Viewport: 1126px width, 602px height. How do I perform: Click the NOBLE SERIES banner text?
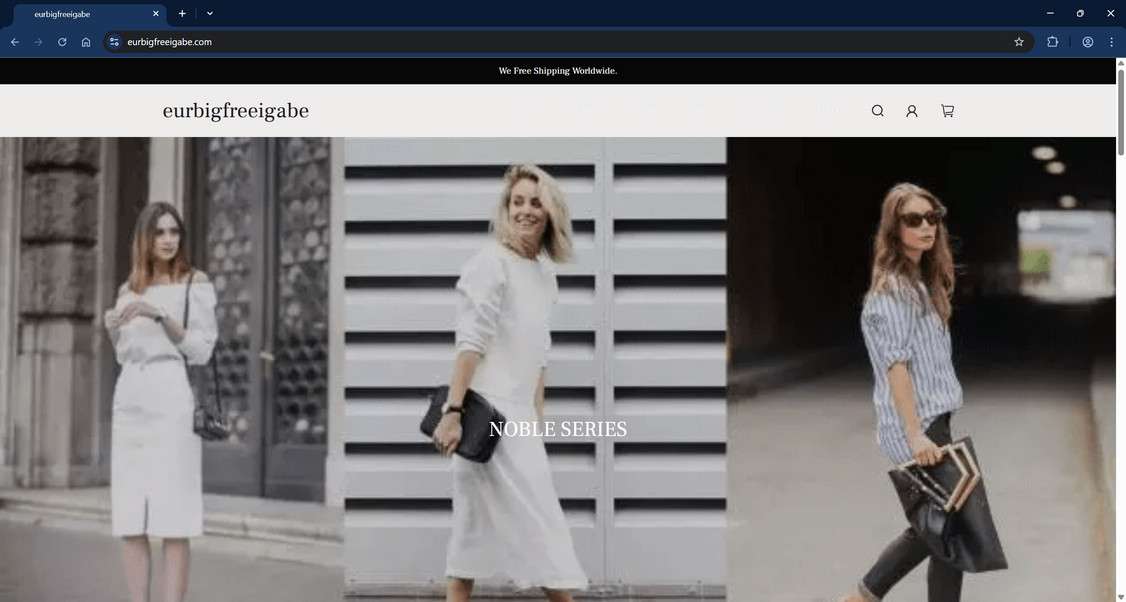click(x=558, y=429)
